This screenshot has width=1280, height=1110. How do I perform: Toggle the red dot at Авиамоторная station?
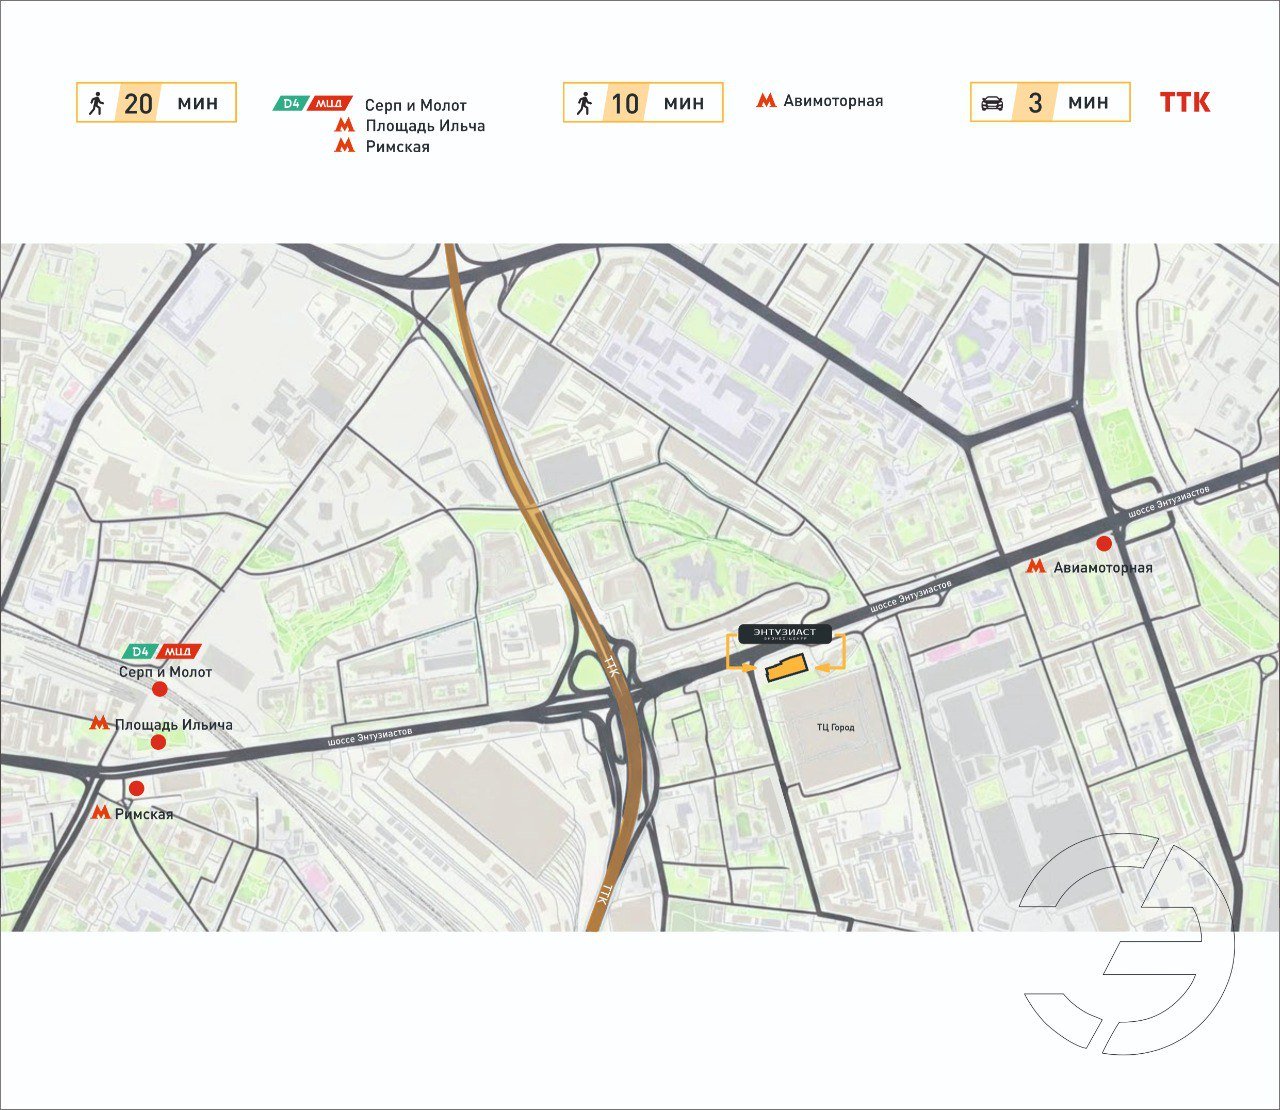[1105, 543]
